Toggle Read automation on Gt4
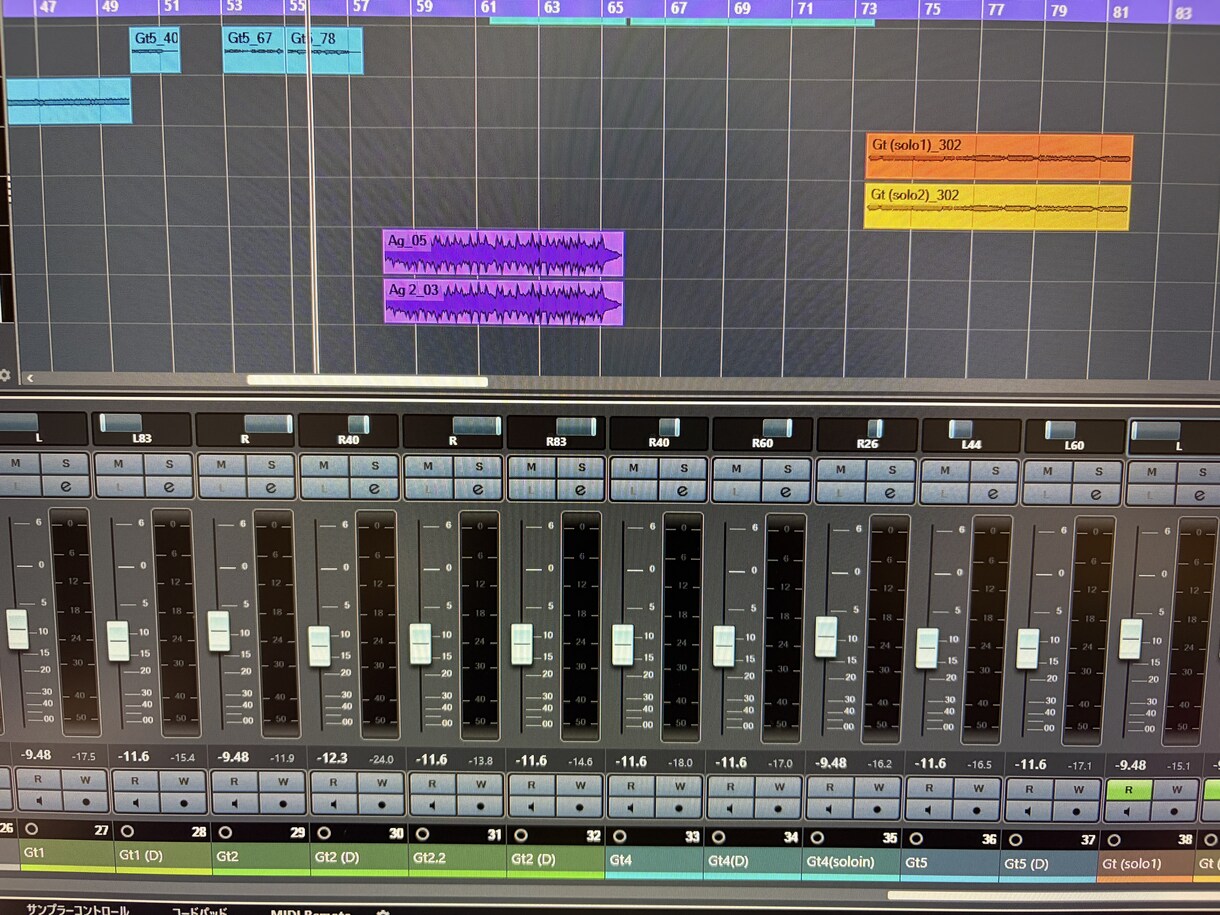This screenshot has width=1220, height=915. (x=630, y=784)
